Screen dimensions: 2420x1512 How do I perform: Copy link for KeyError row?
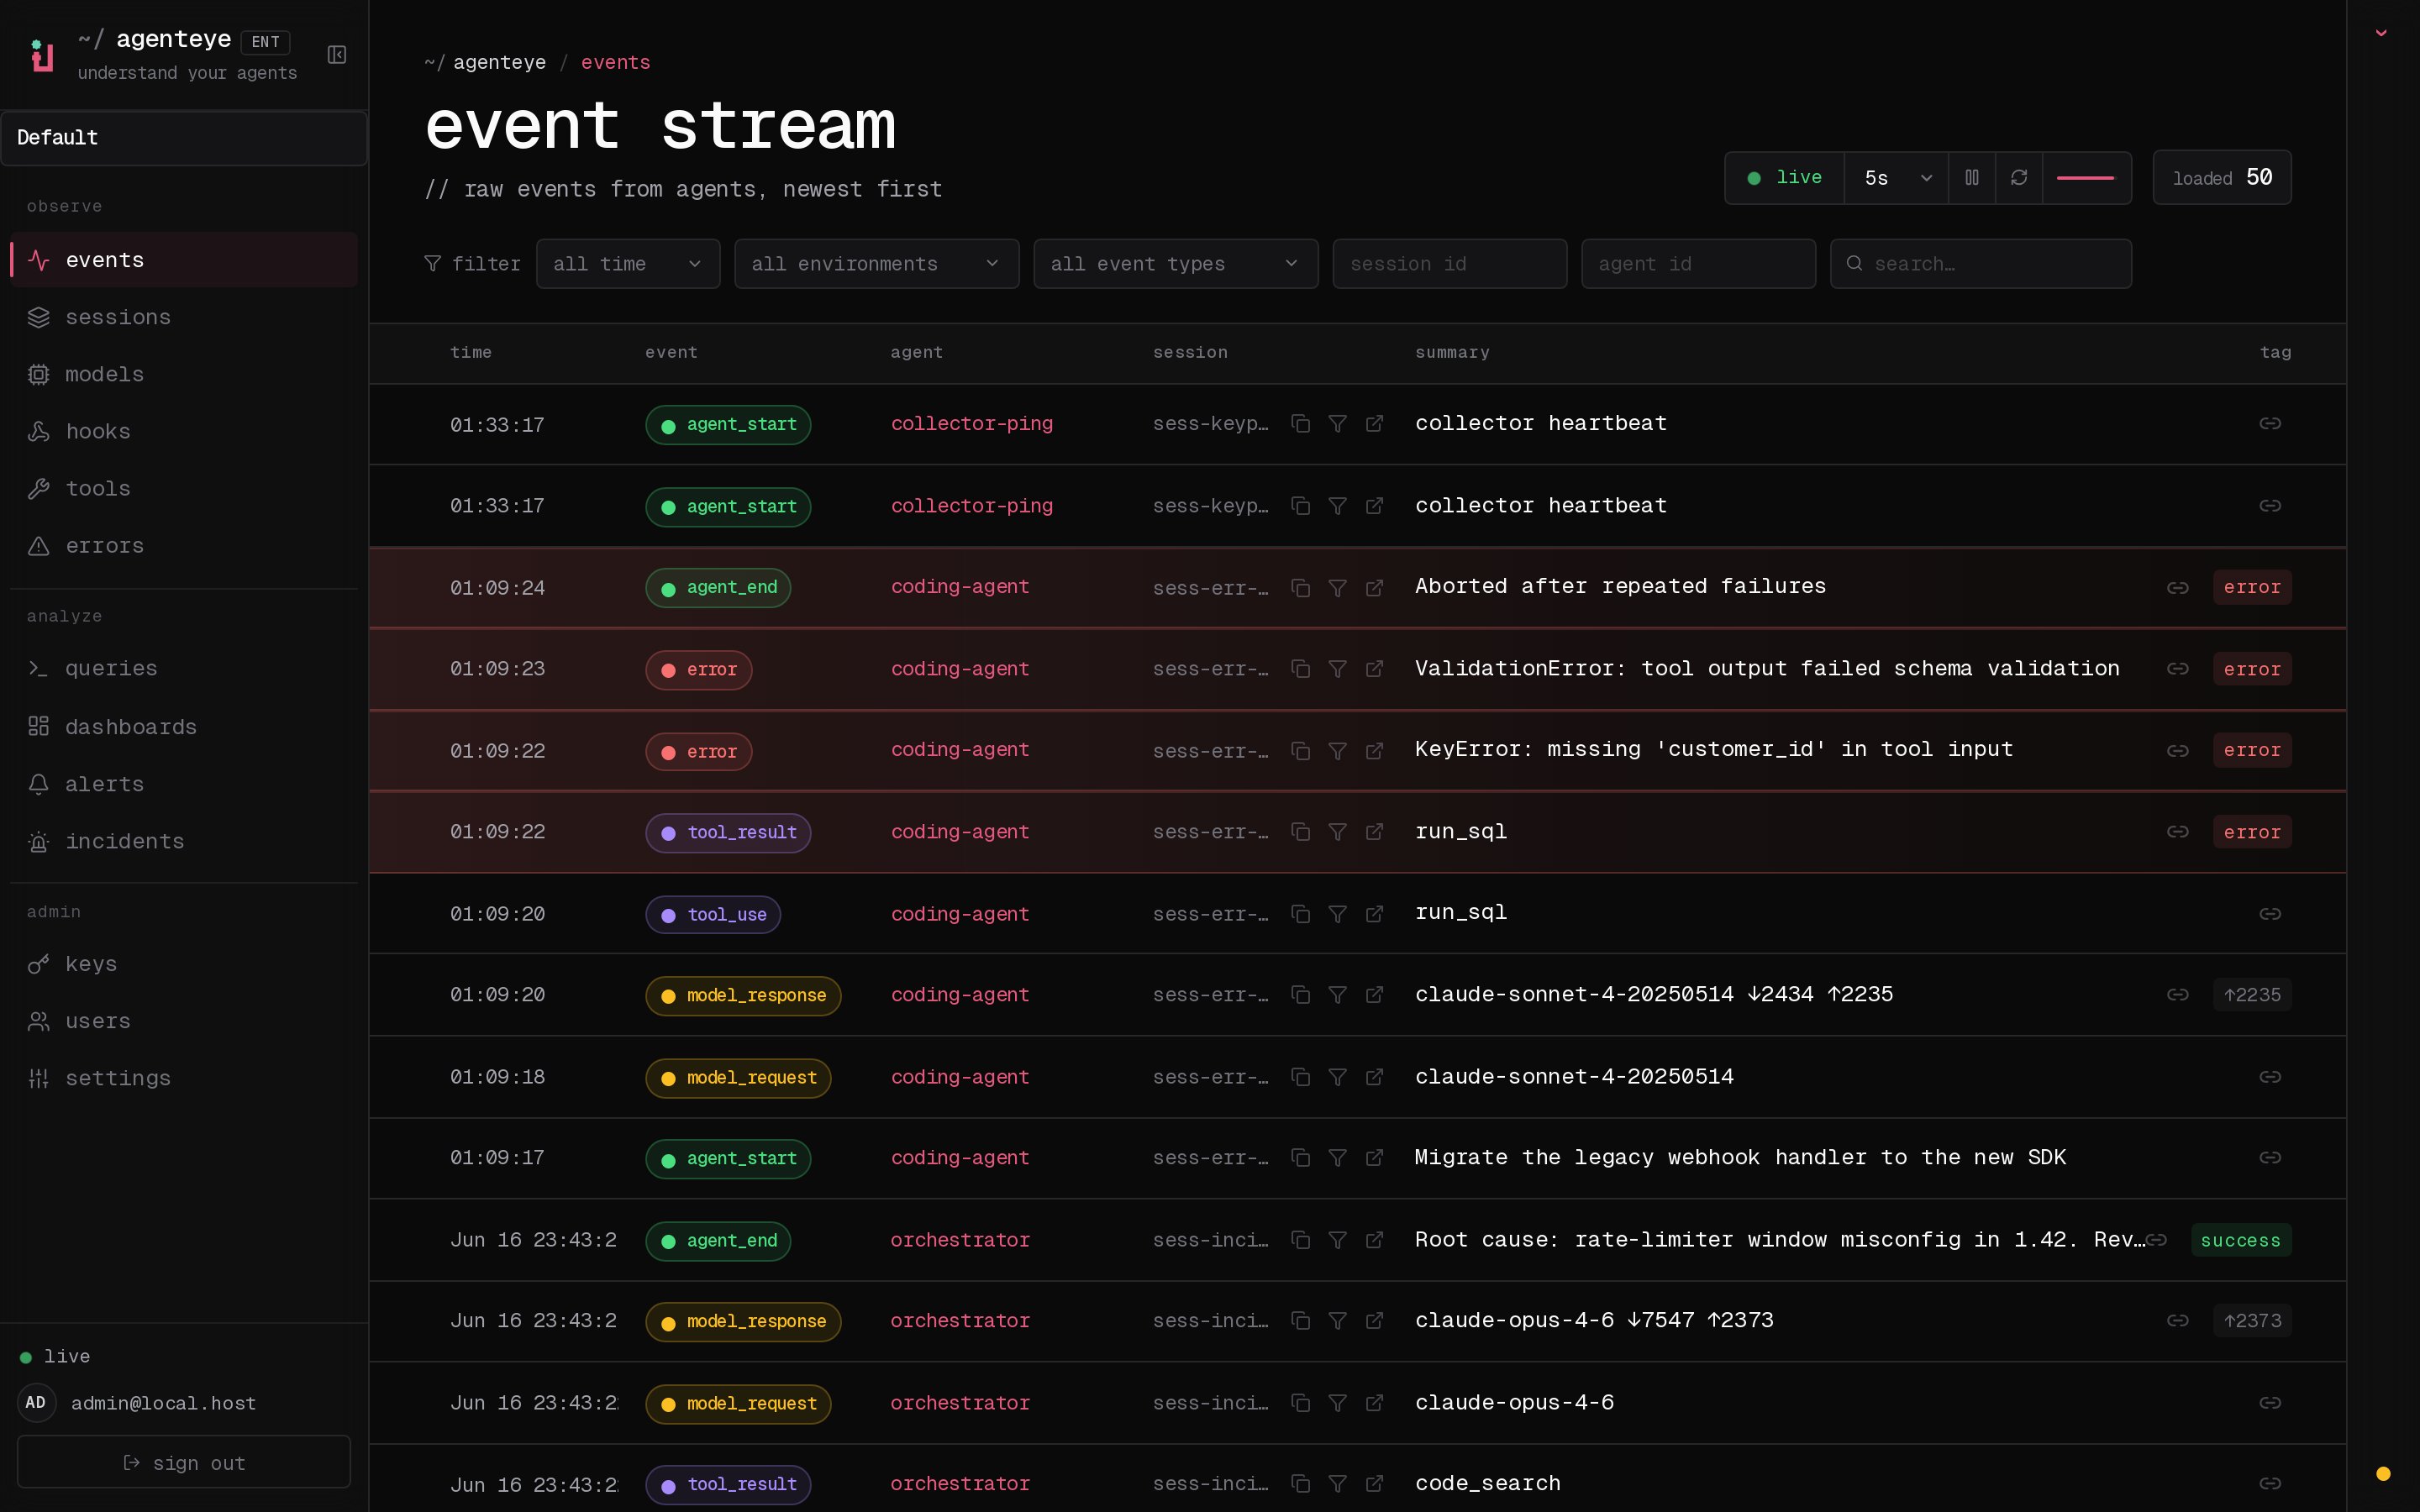[2178, 751]
